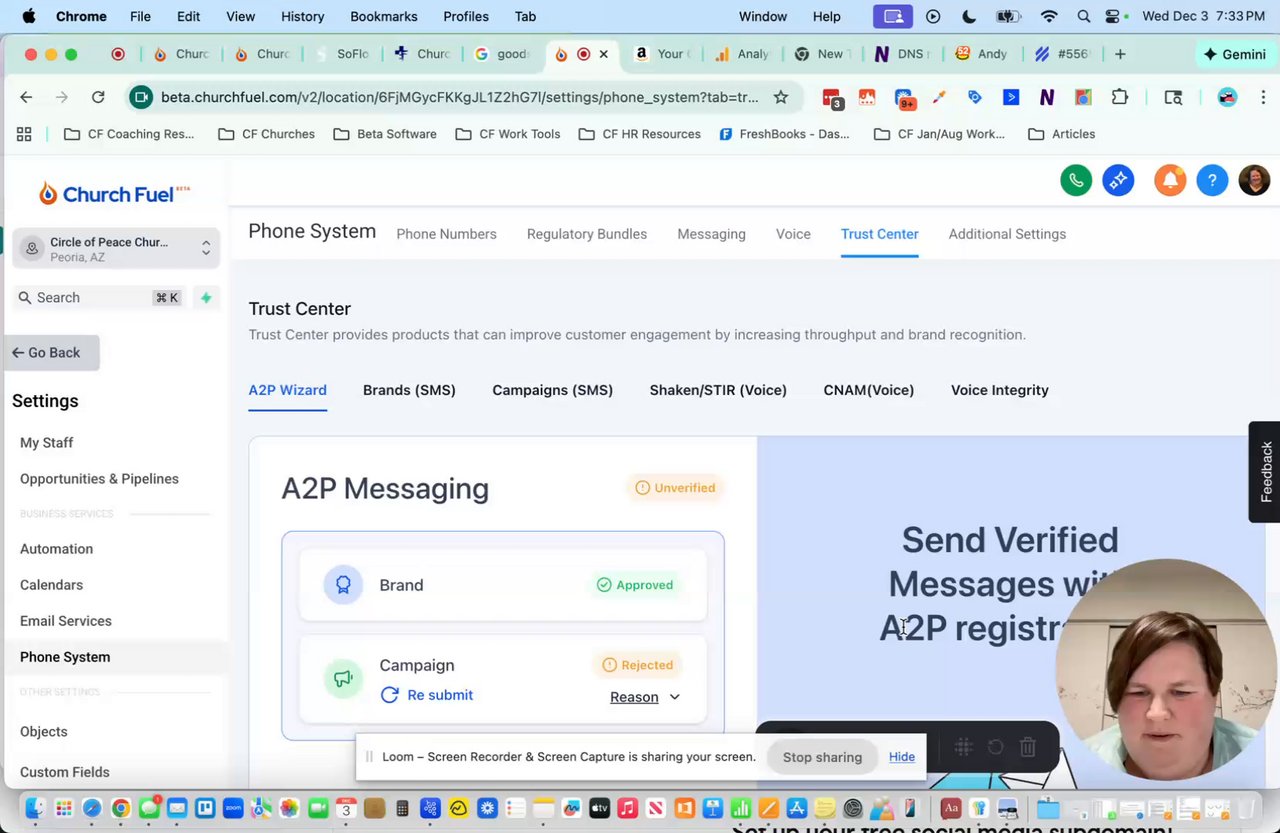Select Phone System in sidebar
Image resolution: width=1280 pixels, height=833 pixels.
[x=65, y=657]
